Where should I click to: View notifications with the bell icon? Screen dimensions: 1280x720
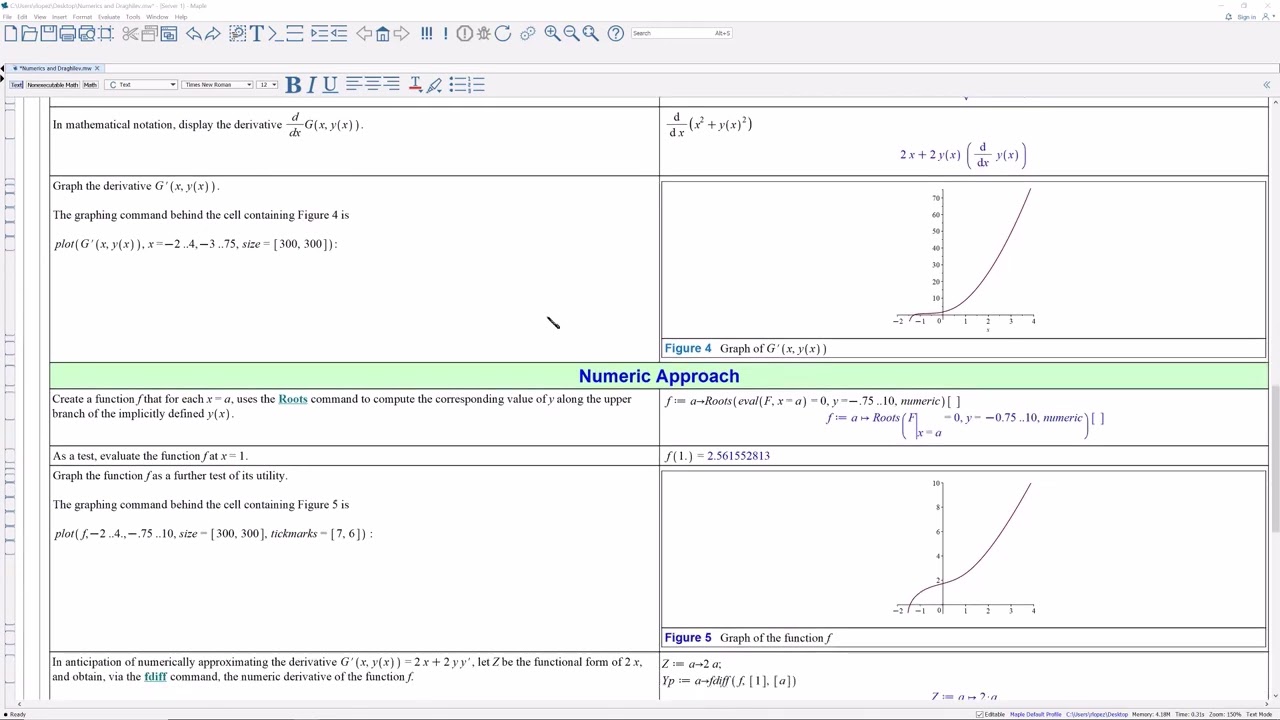pos(1228,17)
